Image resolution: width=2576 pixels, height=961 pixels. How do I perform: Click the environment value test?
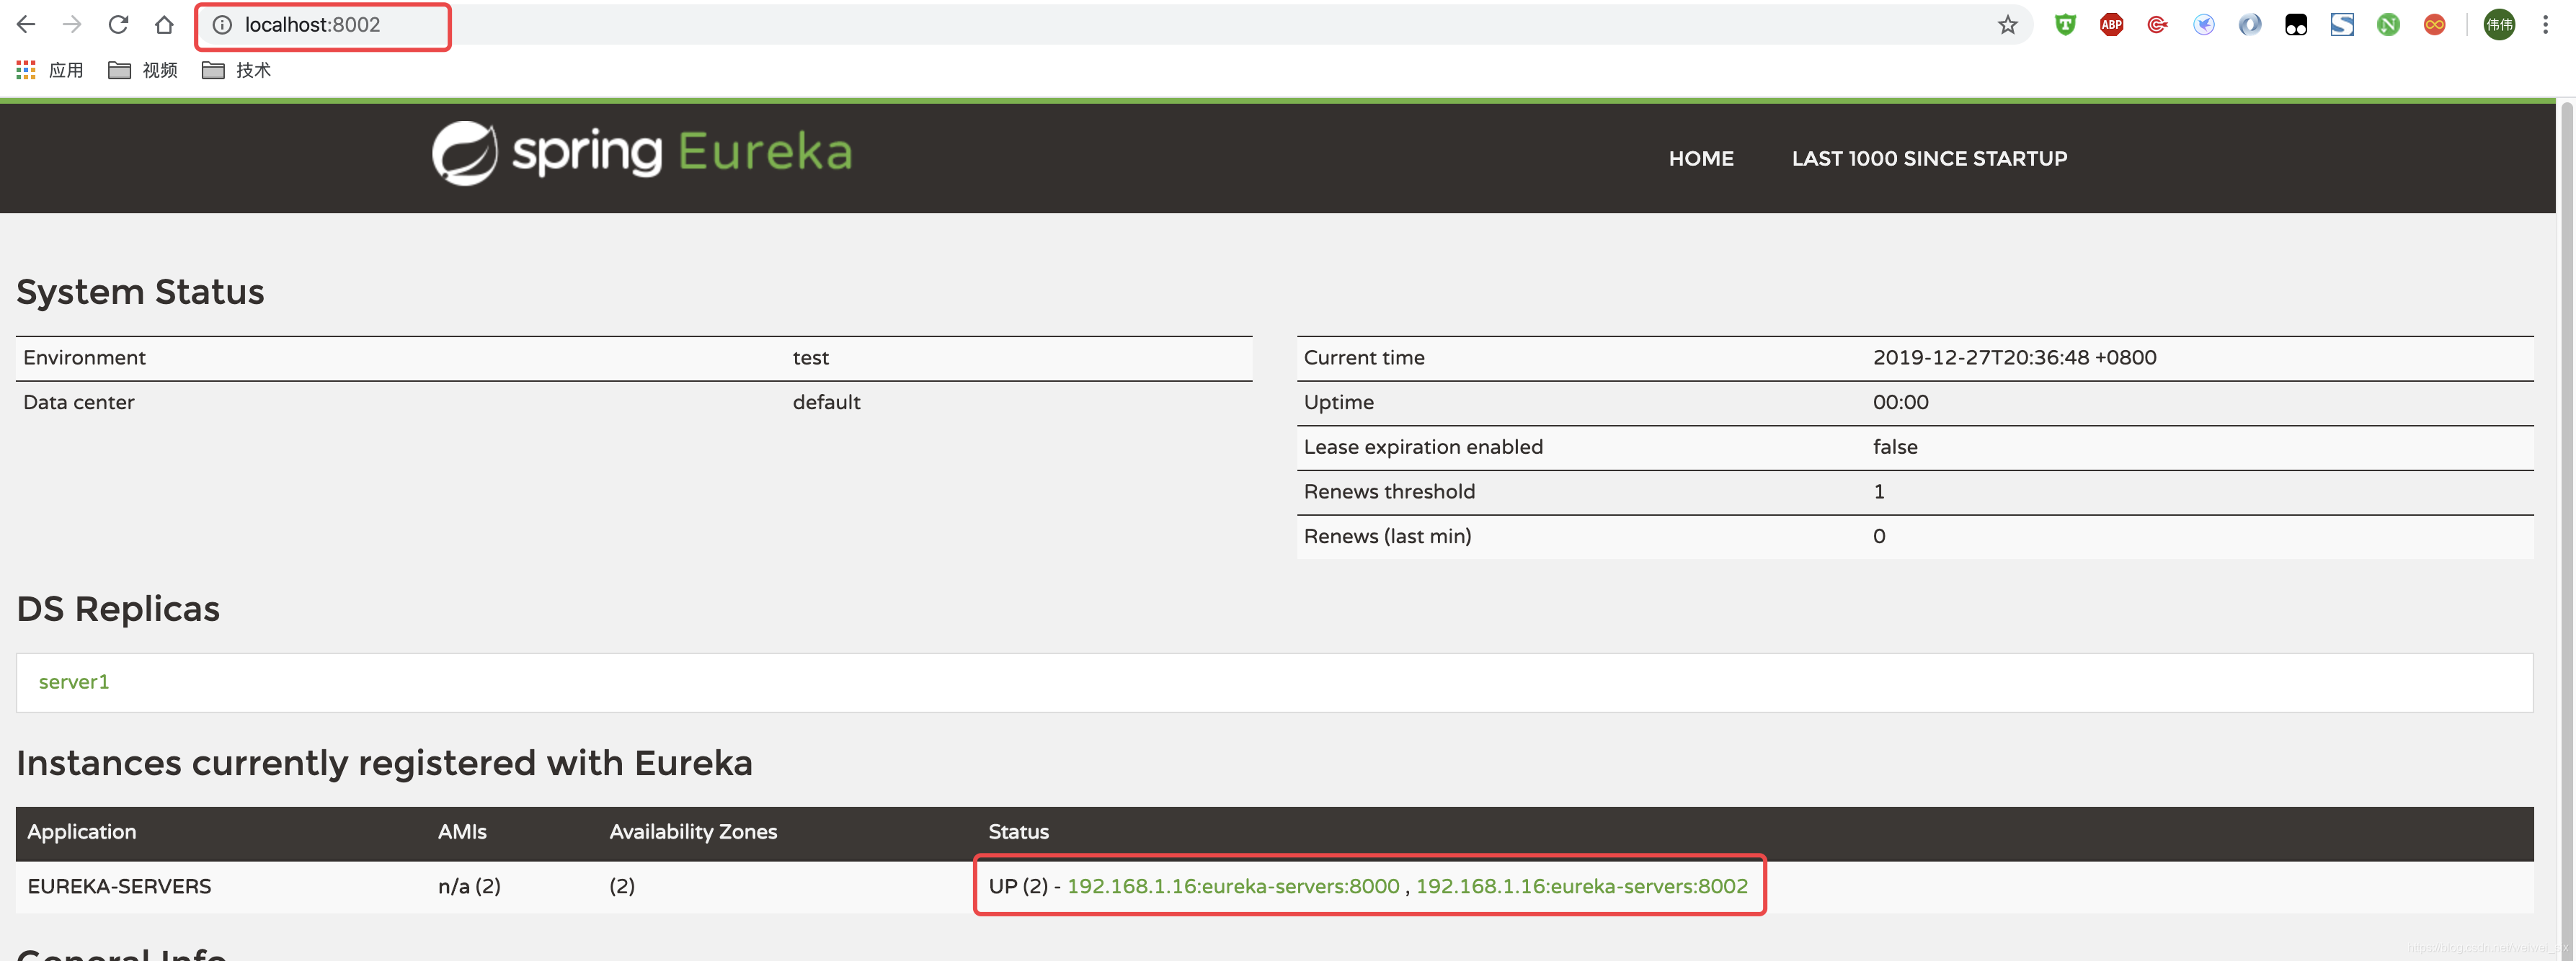810,358
